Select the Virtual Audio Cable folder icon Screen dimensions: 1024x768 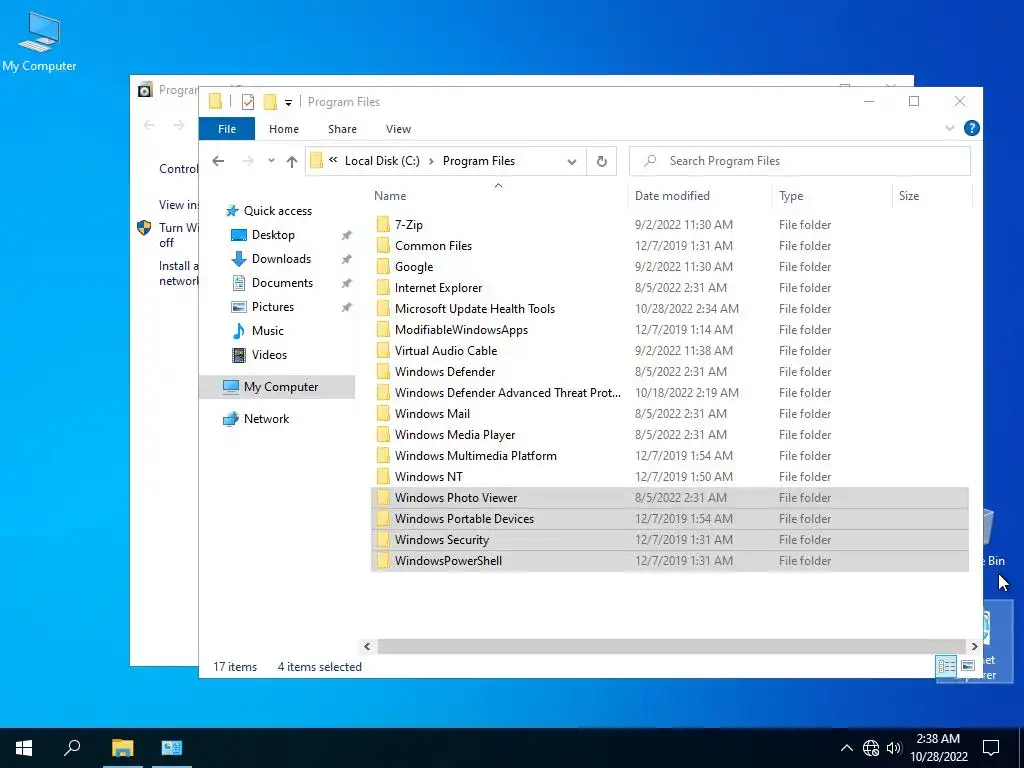pos(383,351)
